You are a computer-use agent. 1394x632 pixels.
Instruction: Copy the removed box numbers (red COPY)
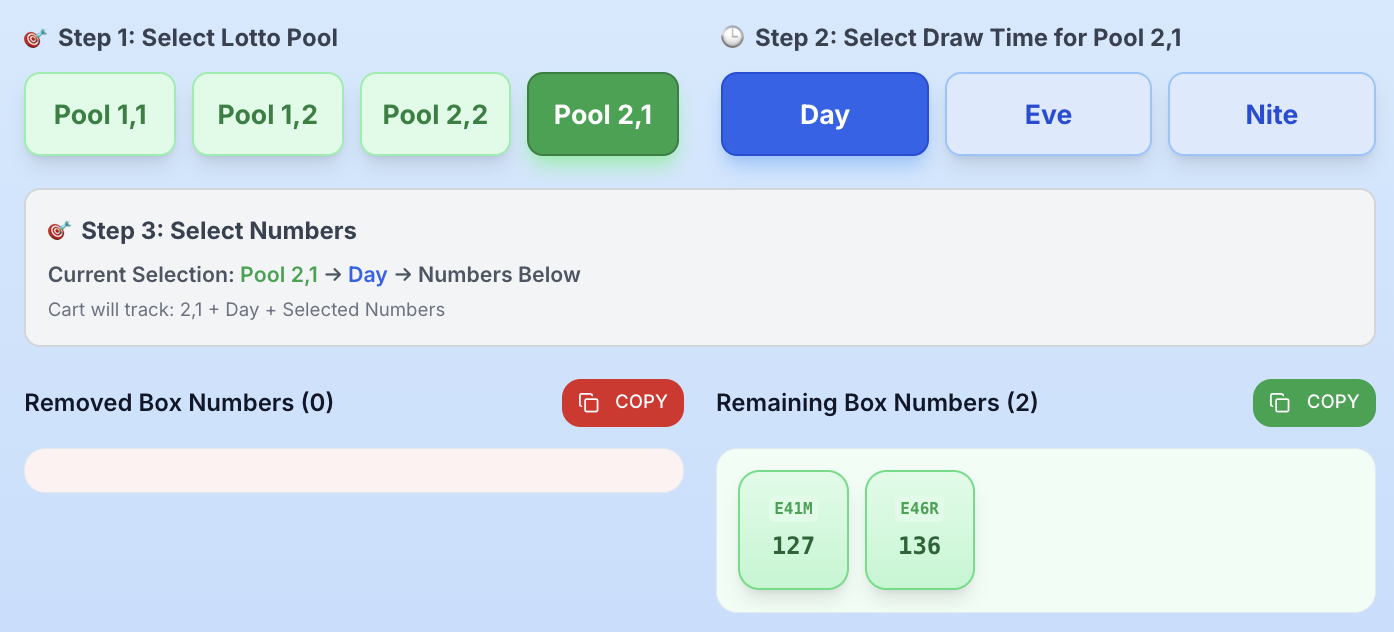623,402
